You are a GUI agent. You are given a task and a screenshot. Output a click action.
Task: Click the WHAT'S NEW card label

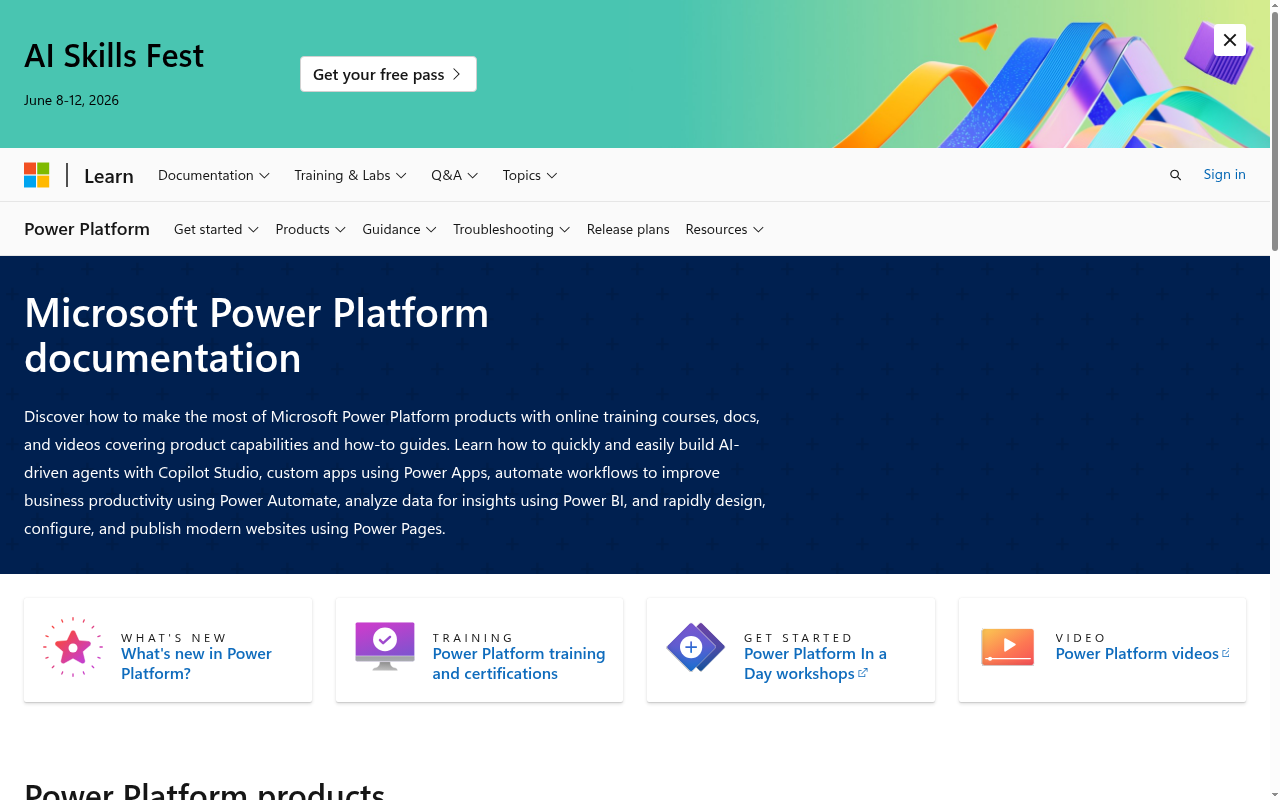pos(174,637)
